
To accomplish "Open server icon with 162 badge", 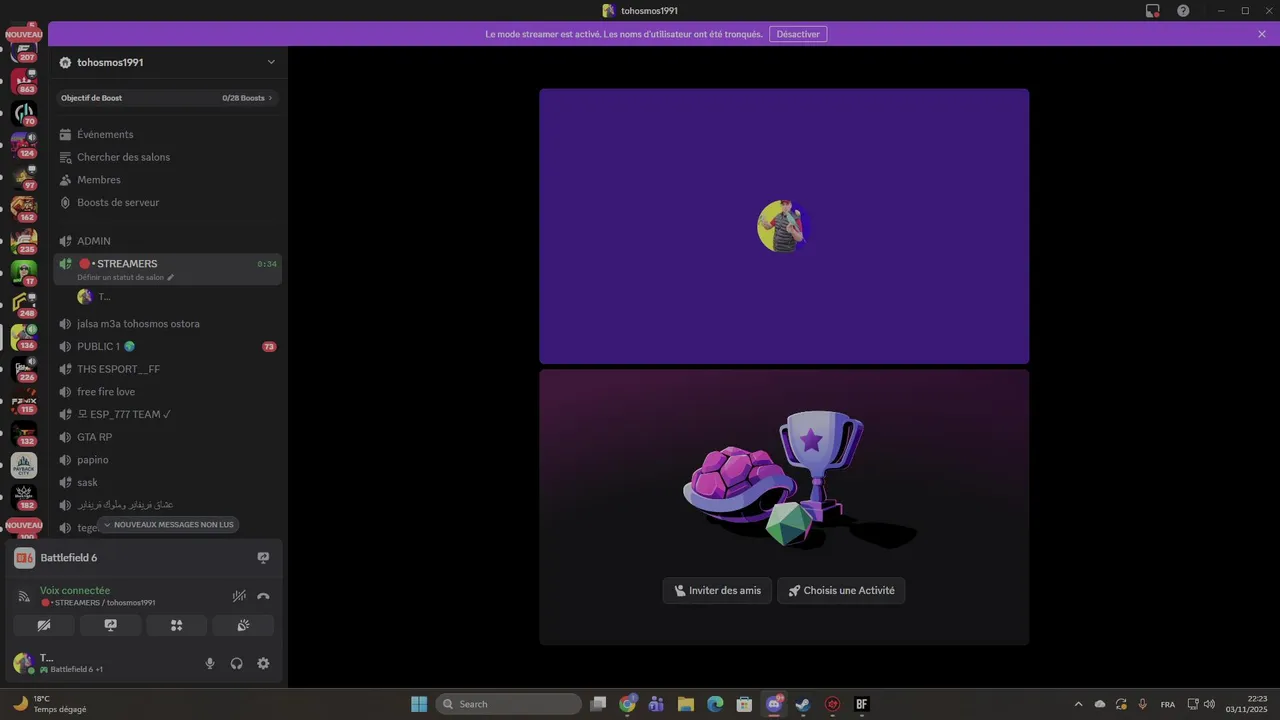I will [24, 209].
